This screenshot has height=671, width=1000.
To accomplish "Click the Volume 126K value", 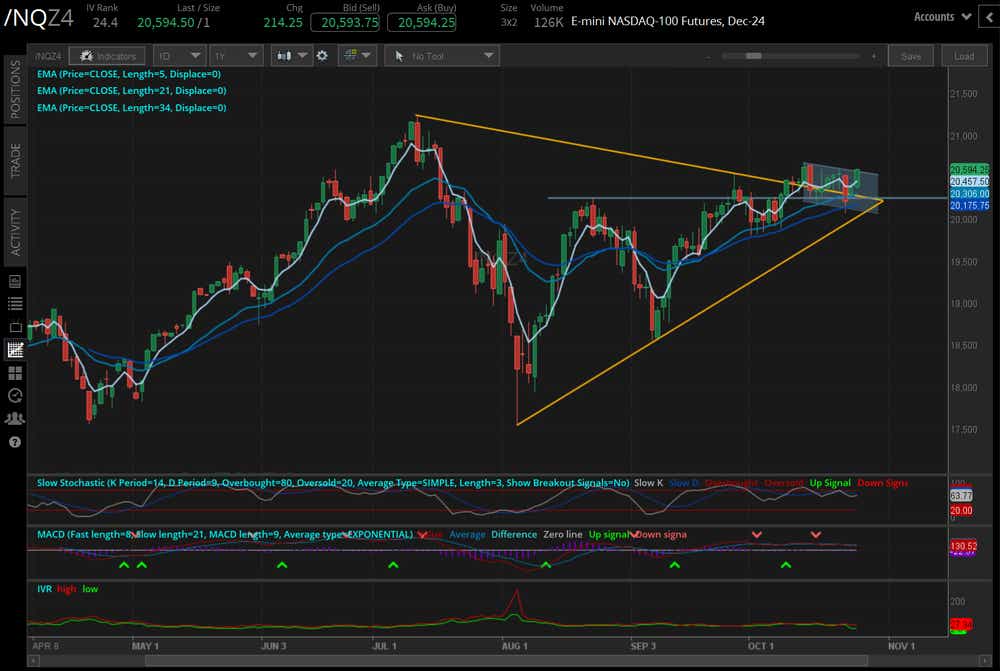I will click(x=548, y=23).
